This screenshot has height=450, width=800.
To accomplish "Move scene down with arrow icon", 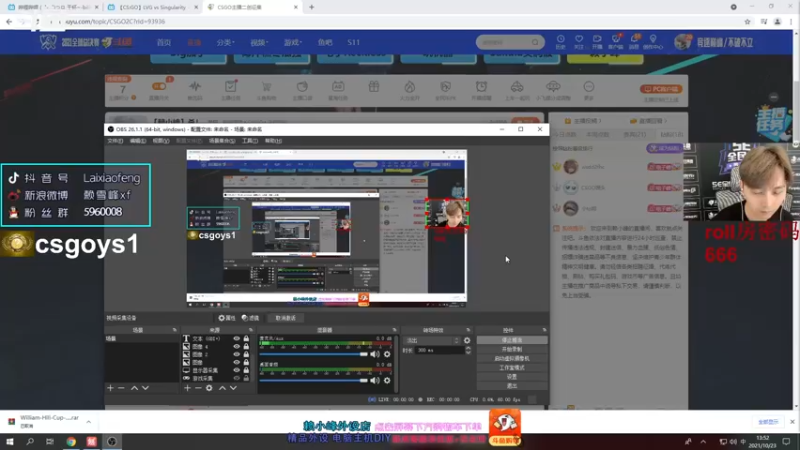I will coord(145,388).
